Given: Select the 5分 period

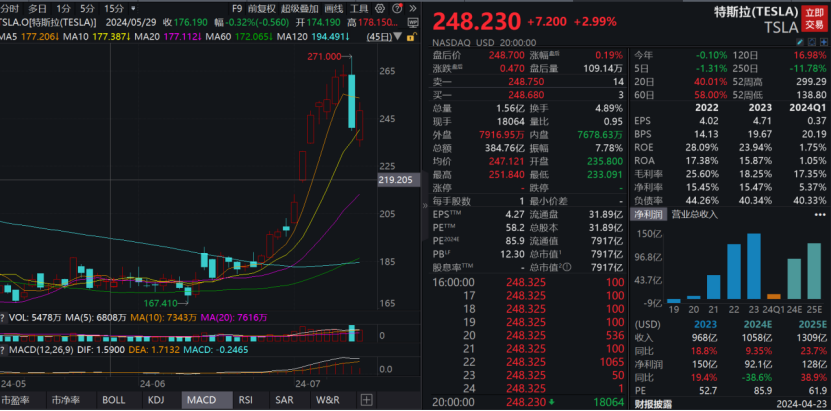Looking at the screenshot, I should click(x=87, y=8).
